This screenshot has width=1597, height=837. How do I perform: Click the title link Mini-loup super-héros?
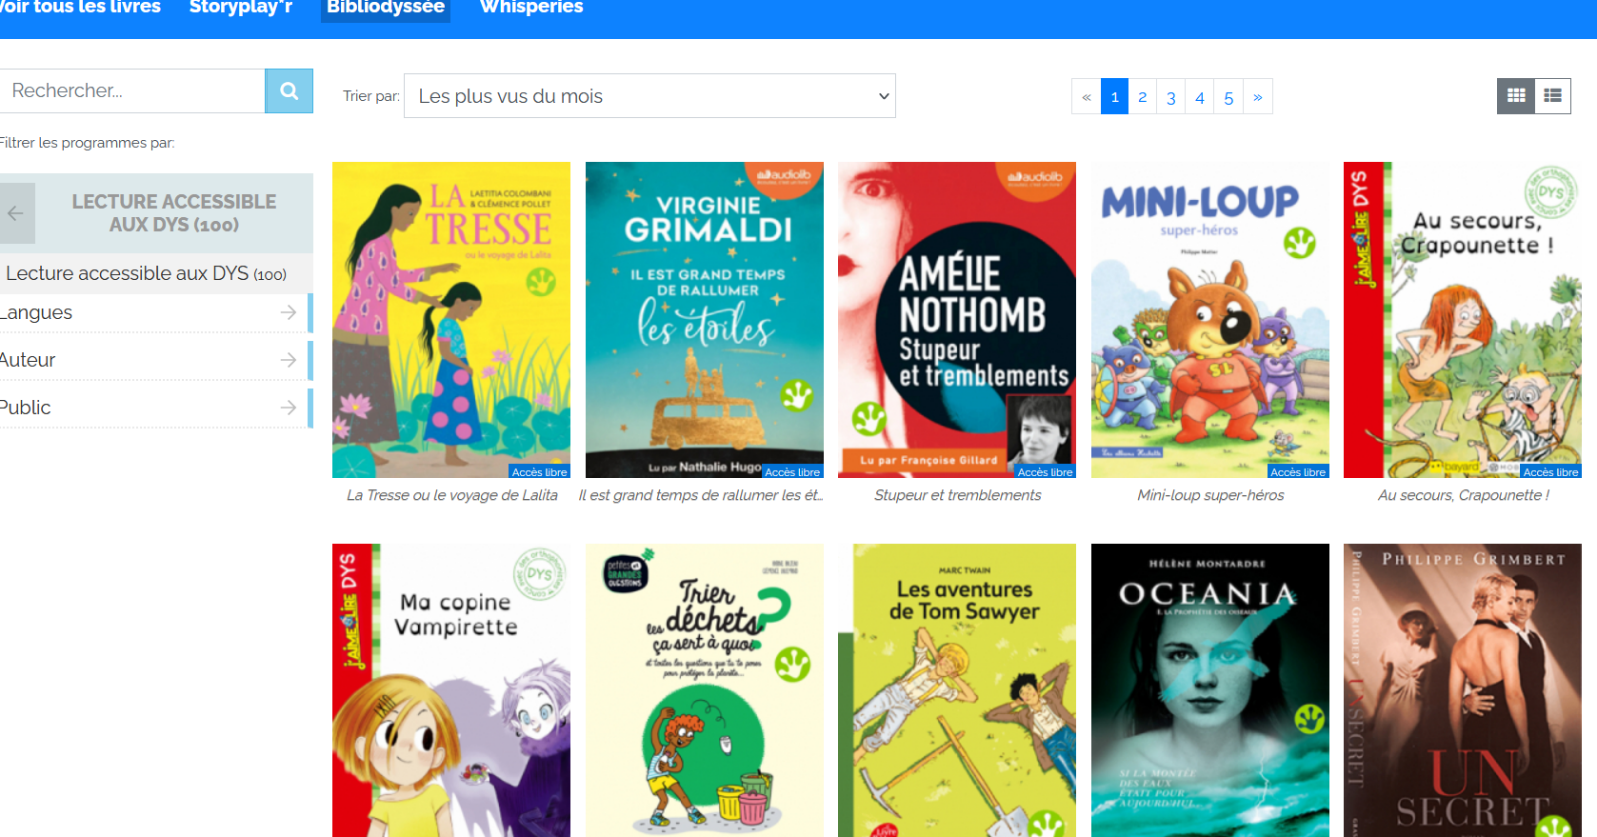(1211, 495)
